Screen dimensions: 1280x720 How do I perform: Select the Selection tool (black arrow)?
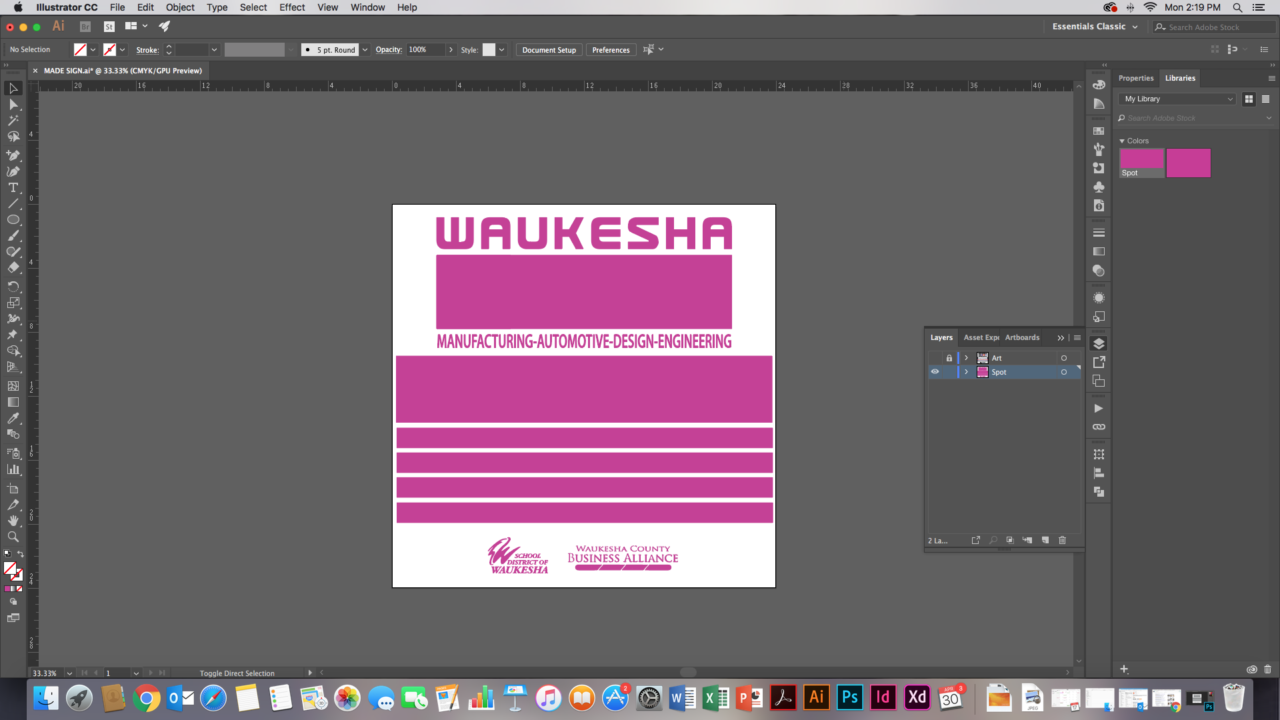click(13, 88)
